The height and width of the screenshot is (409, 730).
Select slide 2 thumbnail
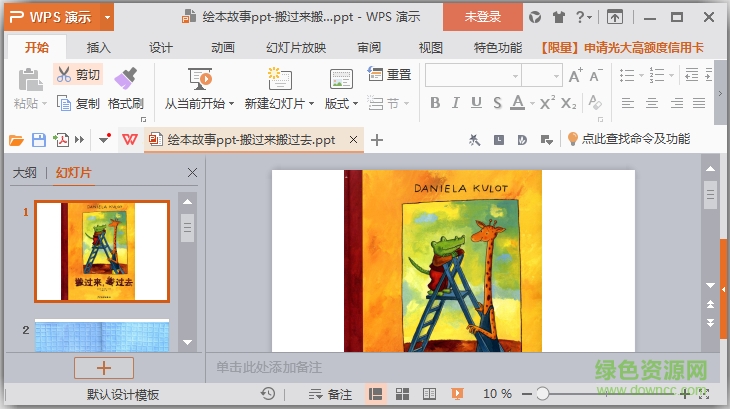point(102,335)
